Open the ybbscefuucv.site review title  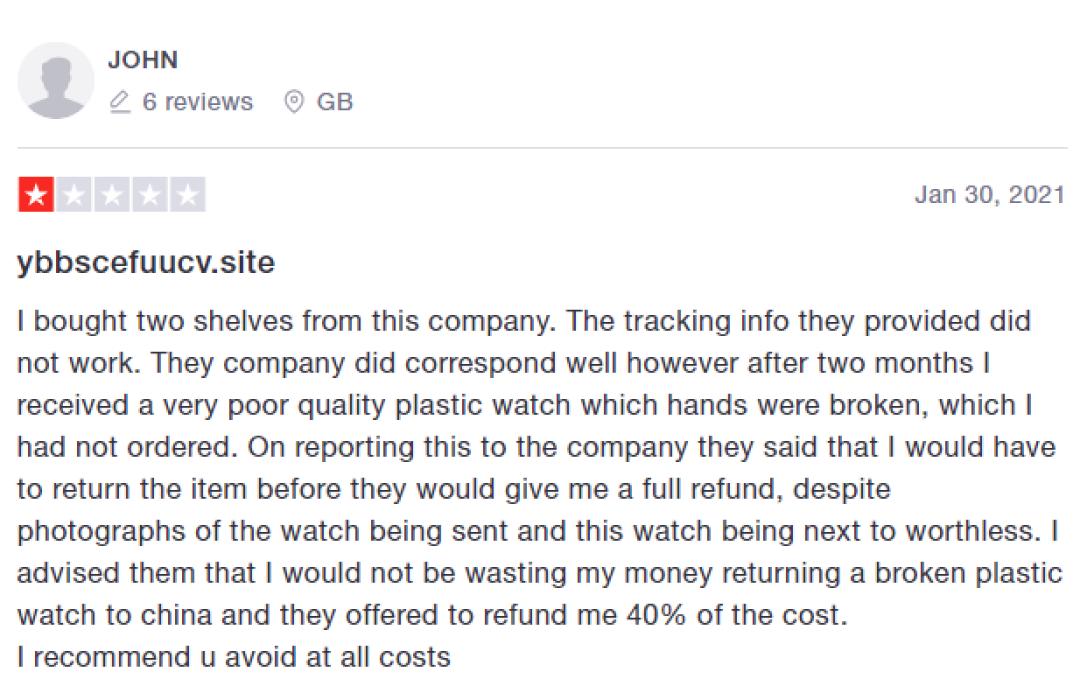click(x=146, y=263)
